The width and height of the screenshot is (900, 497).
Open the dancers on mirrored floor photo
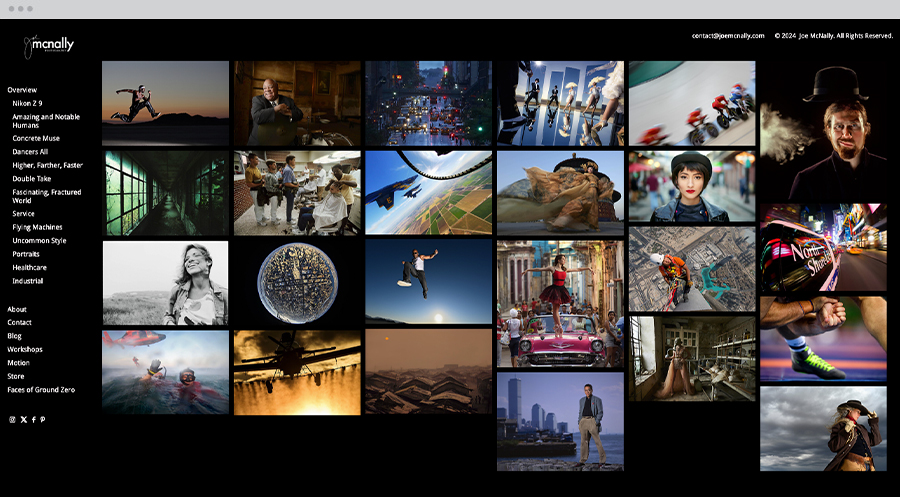pyautogui.click(x=560, y=103)
